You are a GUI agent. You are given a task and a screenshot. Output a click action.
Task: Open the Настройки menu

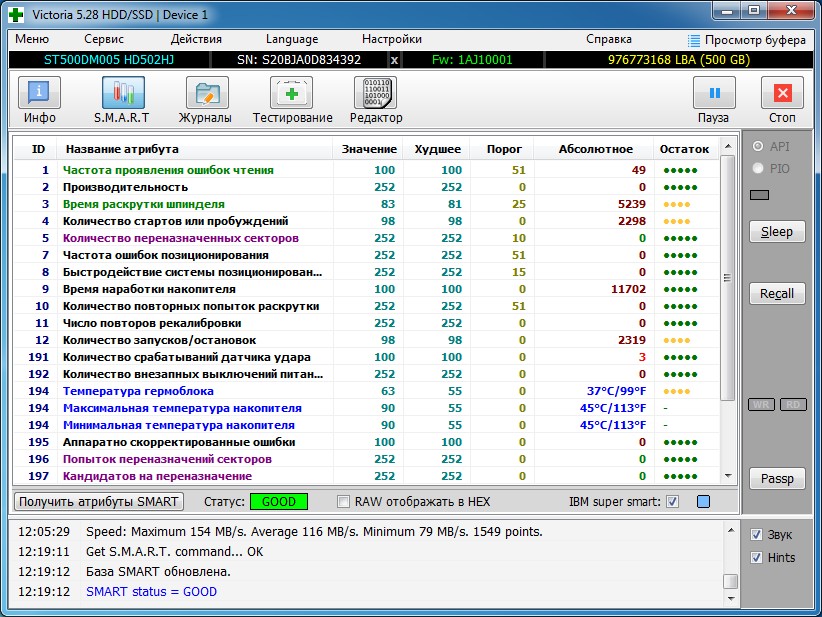pyautogui.click(x=392, y=39)
